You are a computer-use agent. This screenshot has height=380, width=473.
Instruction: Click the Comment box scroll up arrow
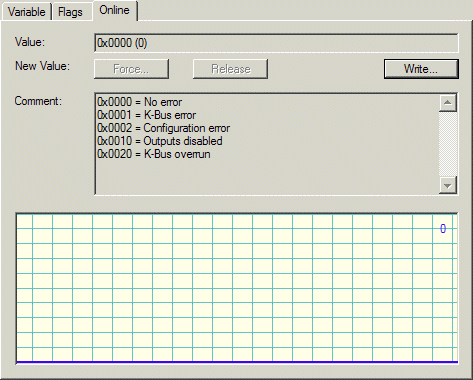point(448,103)
